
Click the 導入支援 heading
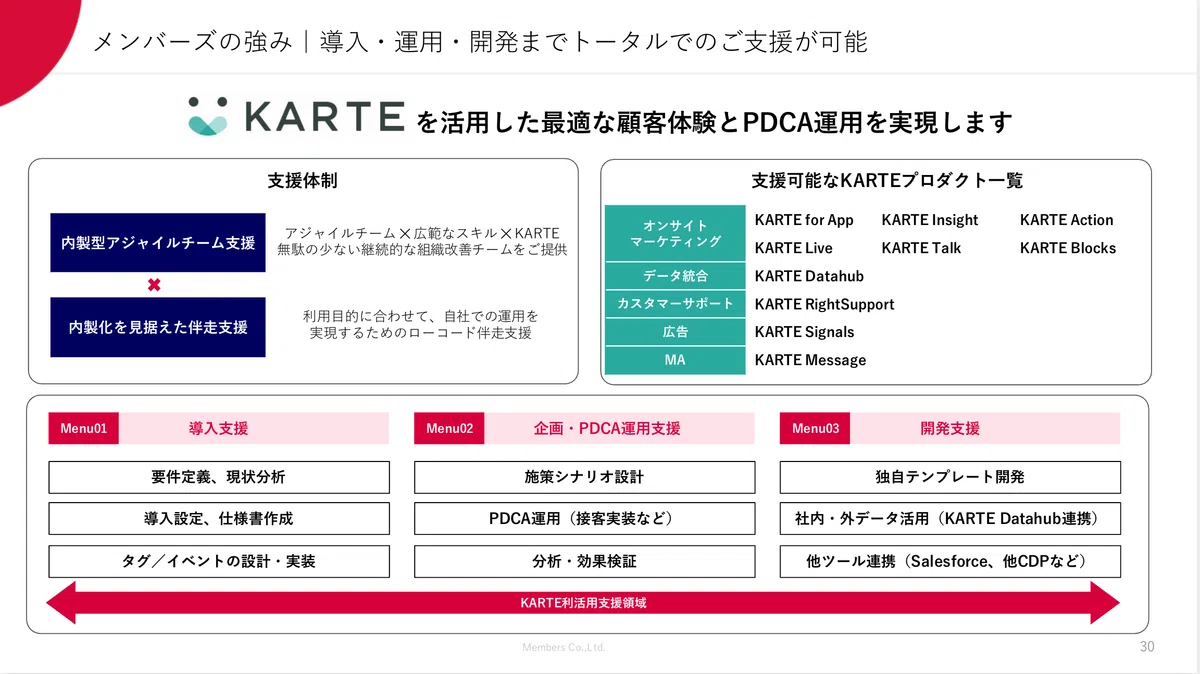coord(218,429)
